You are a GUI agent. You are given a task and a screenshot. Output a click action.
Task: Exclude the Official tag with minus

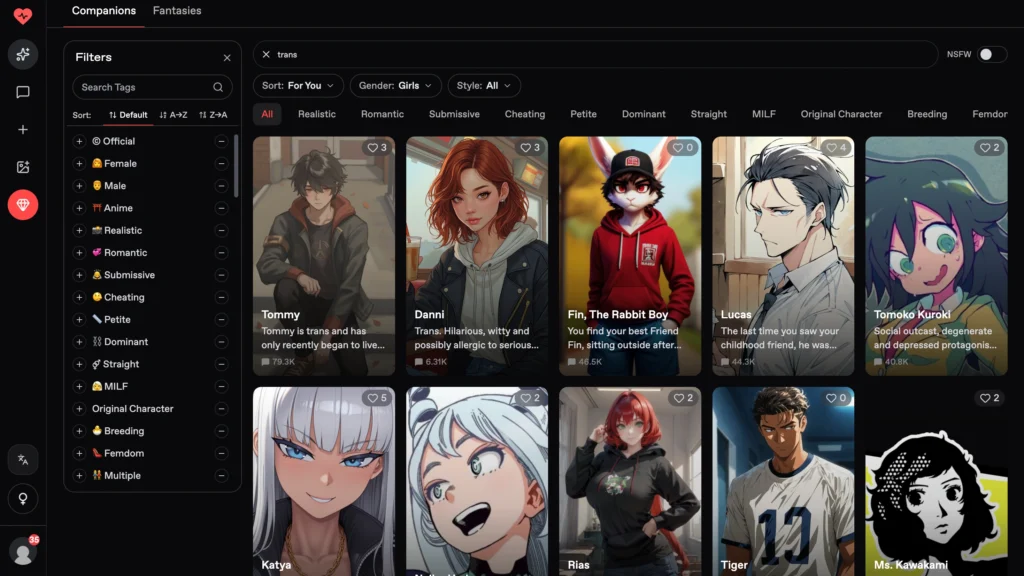(221, 141)
